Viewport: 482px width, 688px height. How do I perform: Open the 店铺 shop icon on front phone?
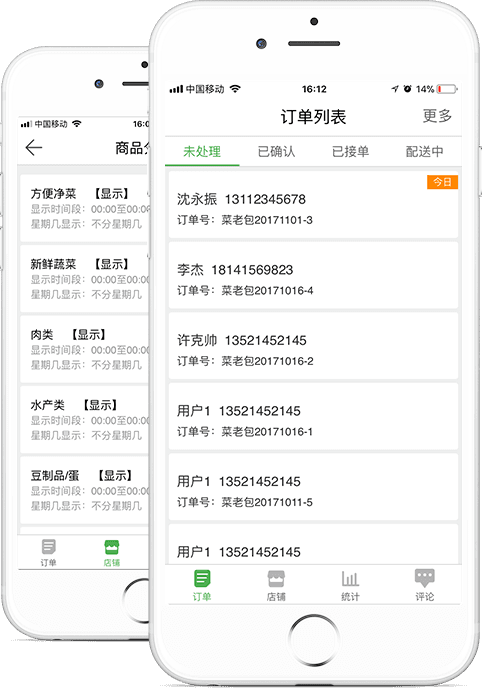pyautogui.click(x=276, y=579)
